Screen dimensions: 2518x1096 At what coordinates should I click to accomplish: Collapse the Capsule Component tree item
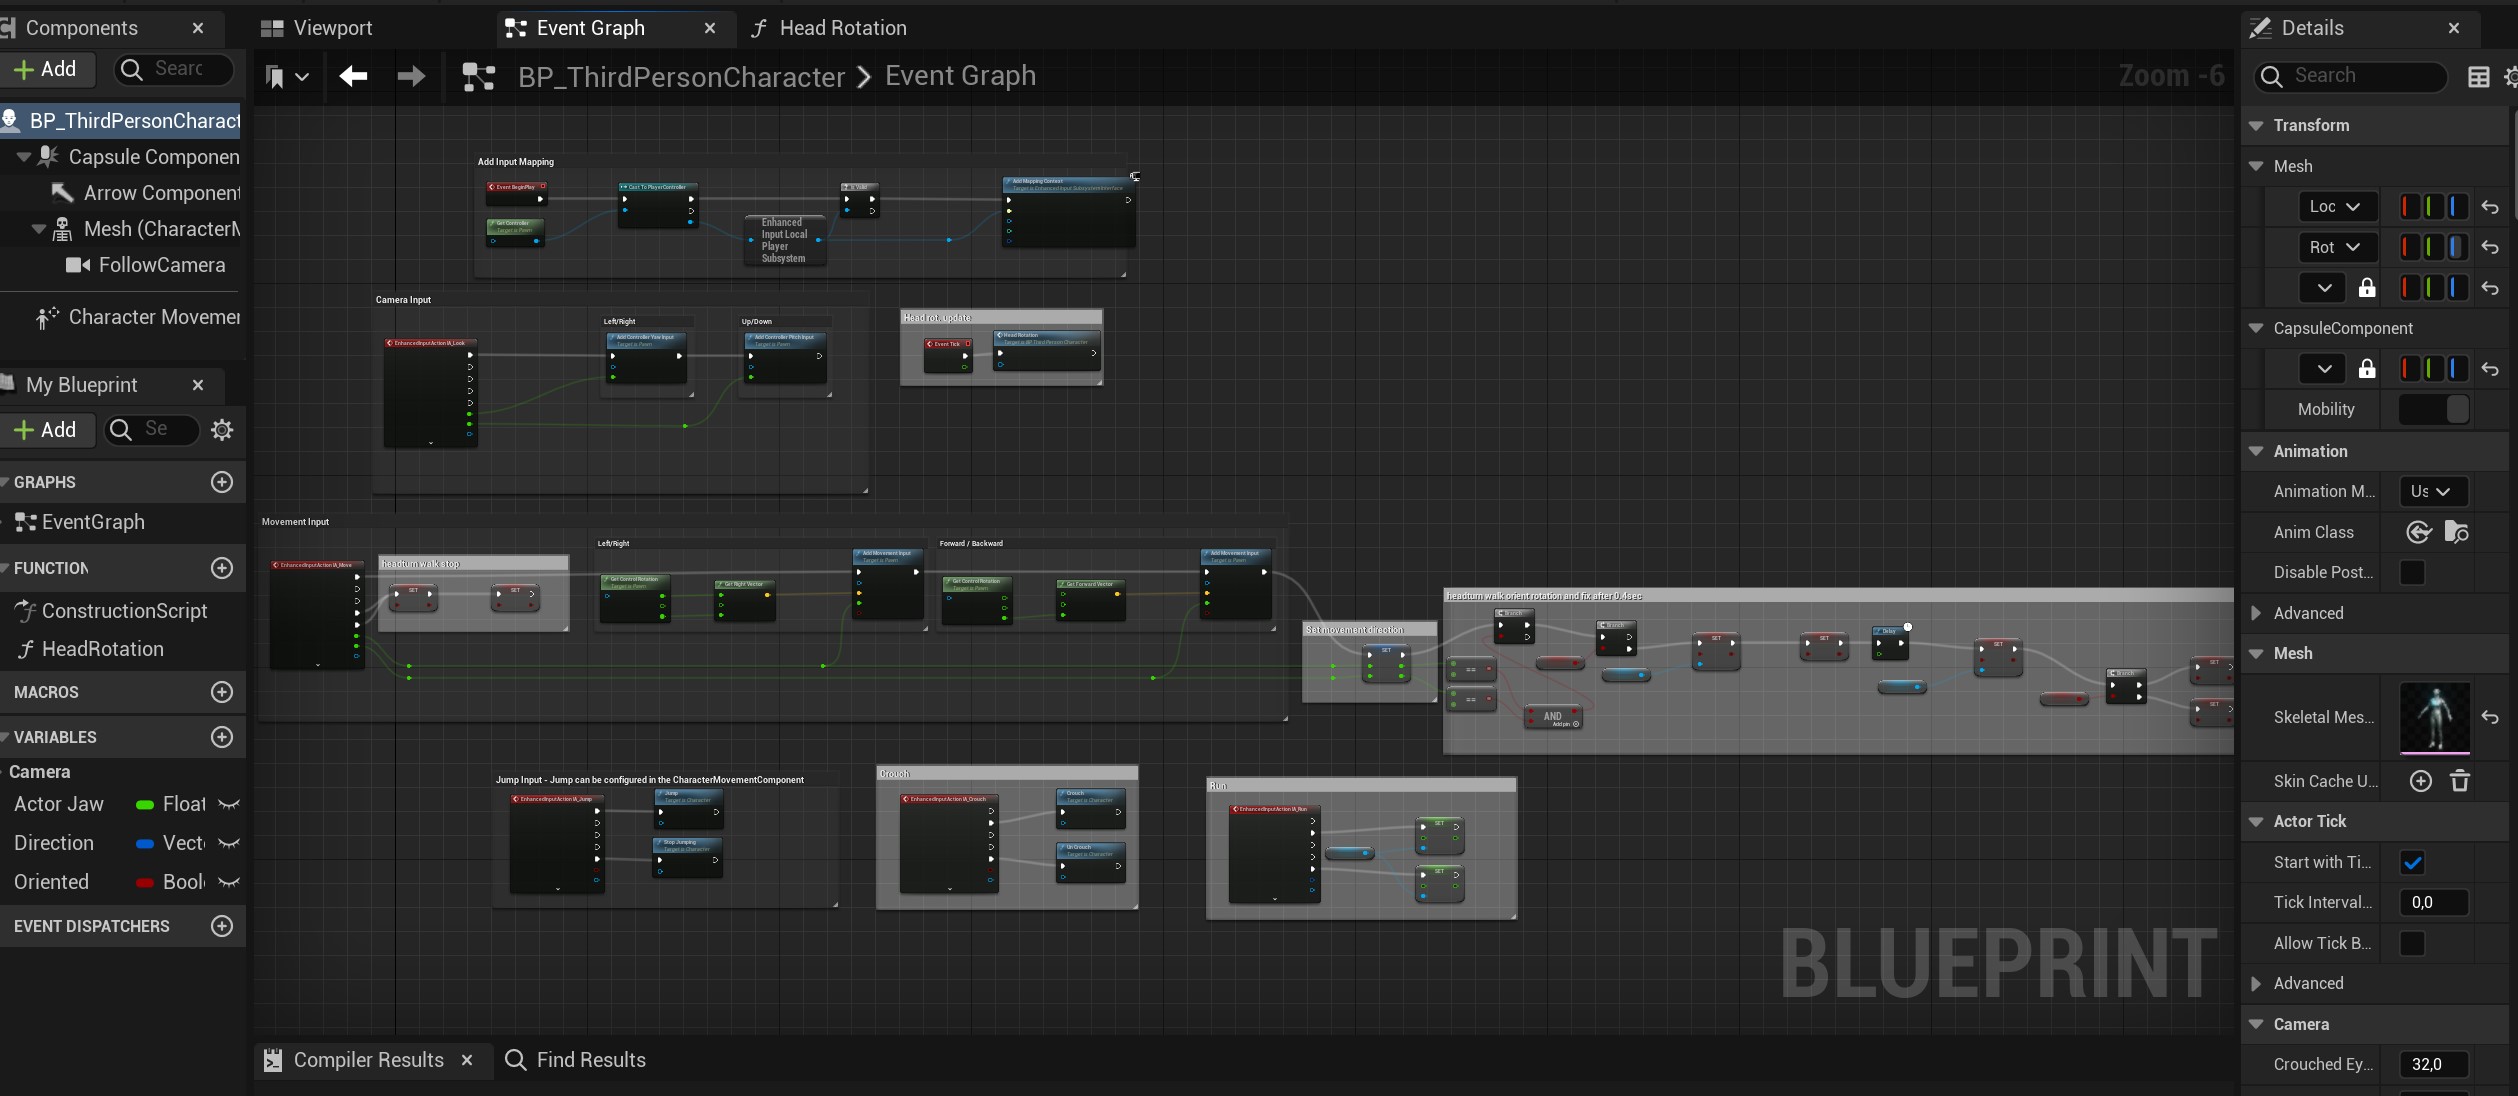(23, 157)
